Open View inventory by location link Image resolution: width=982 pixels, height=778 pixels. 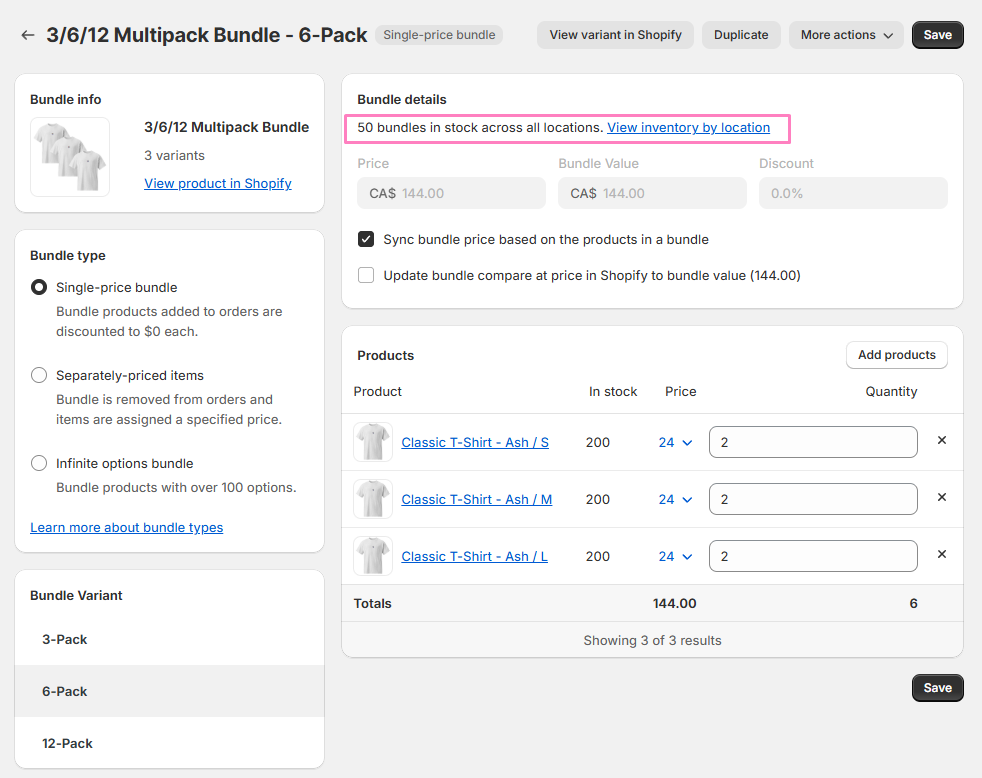(x=688, y=128)
